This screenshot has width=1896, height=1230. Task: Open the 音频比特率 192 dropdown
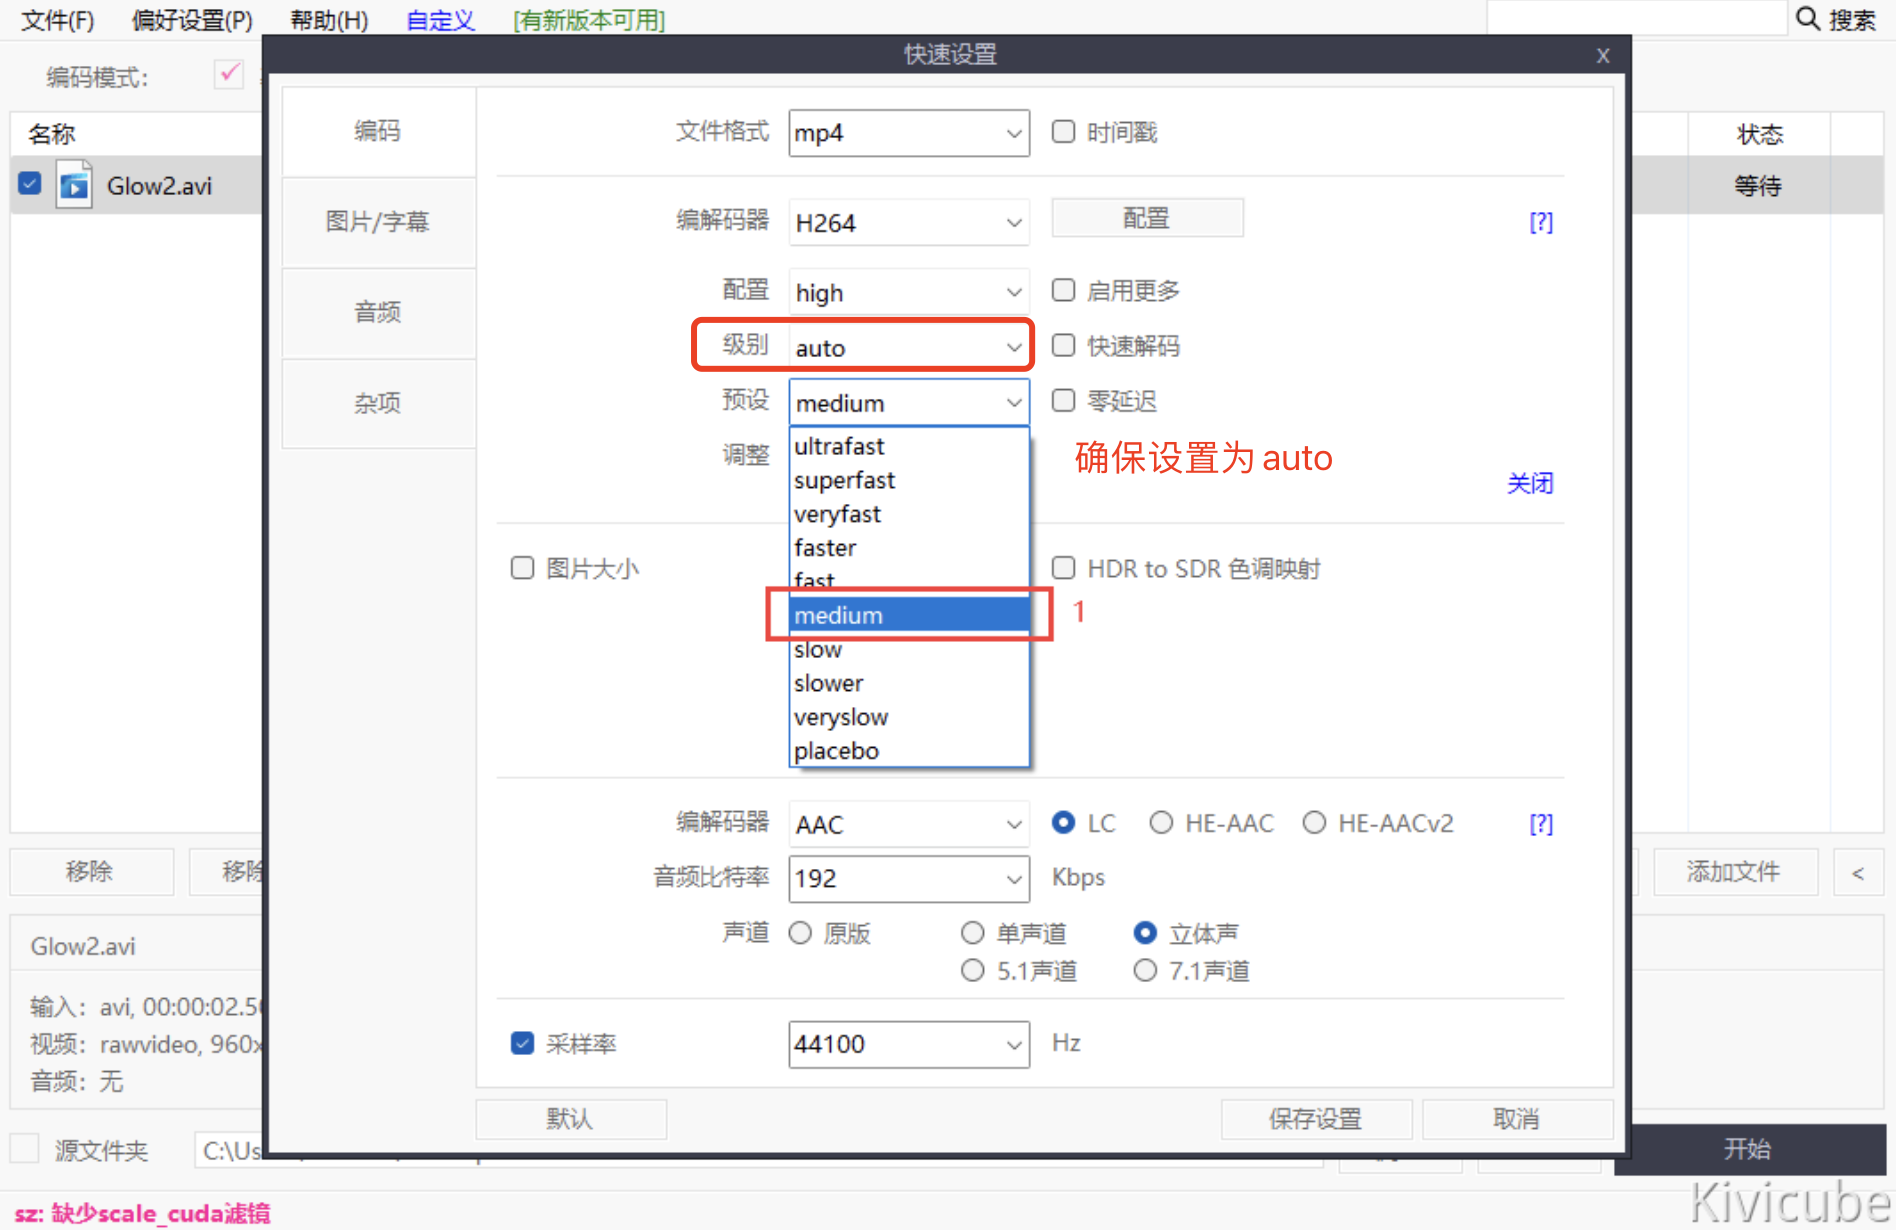click(x=908, y=879)
